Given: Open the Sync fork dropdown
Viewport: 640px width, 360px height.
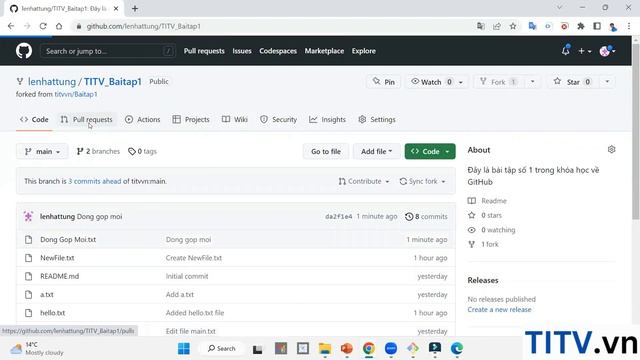Looking at the screenshot, I should click(x=422, y=181).
